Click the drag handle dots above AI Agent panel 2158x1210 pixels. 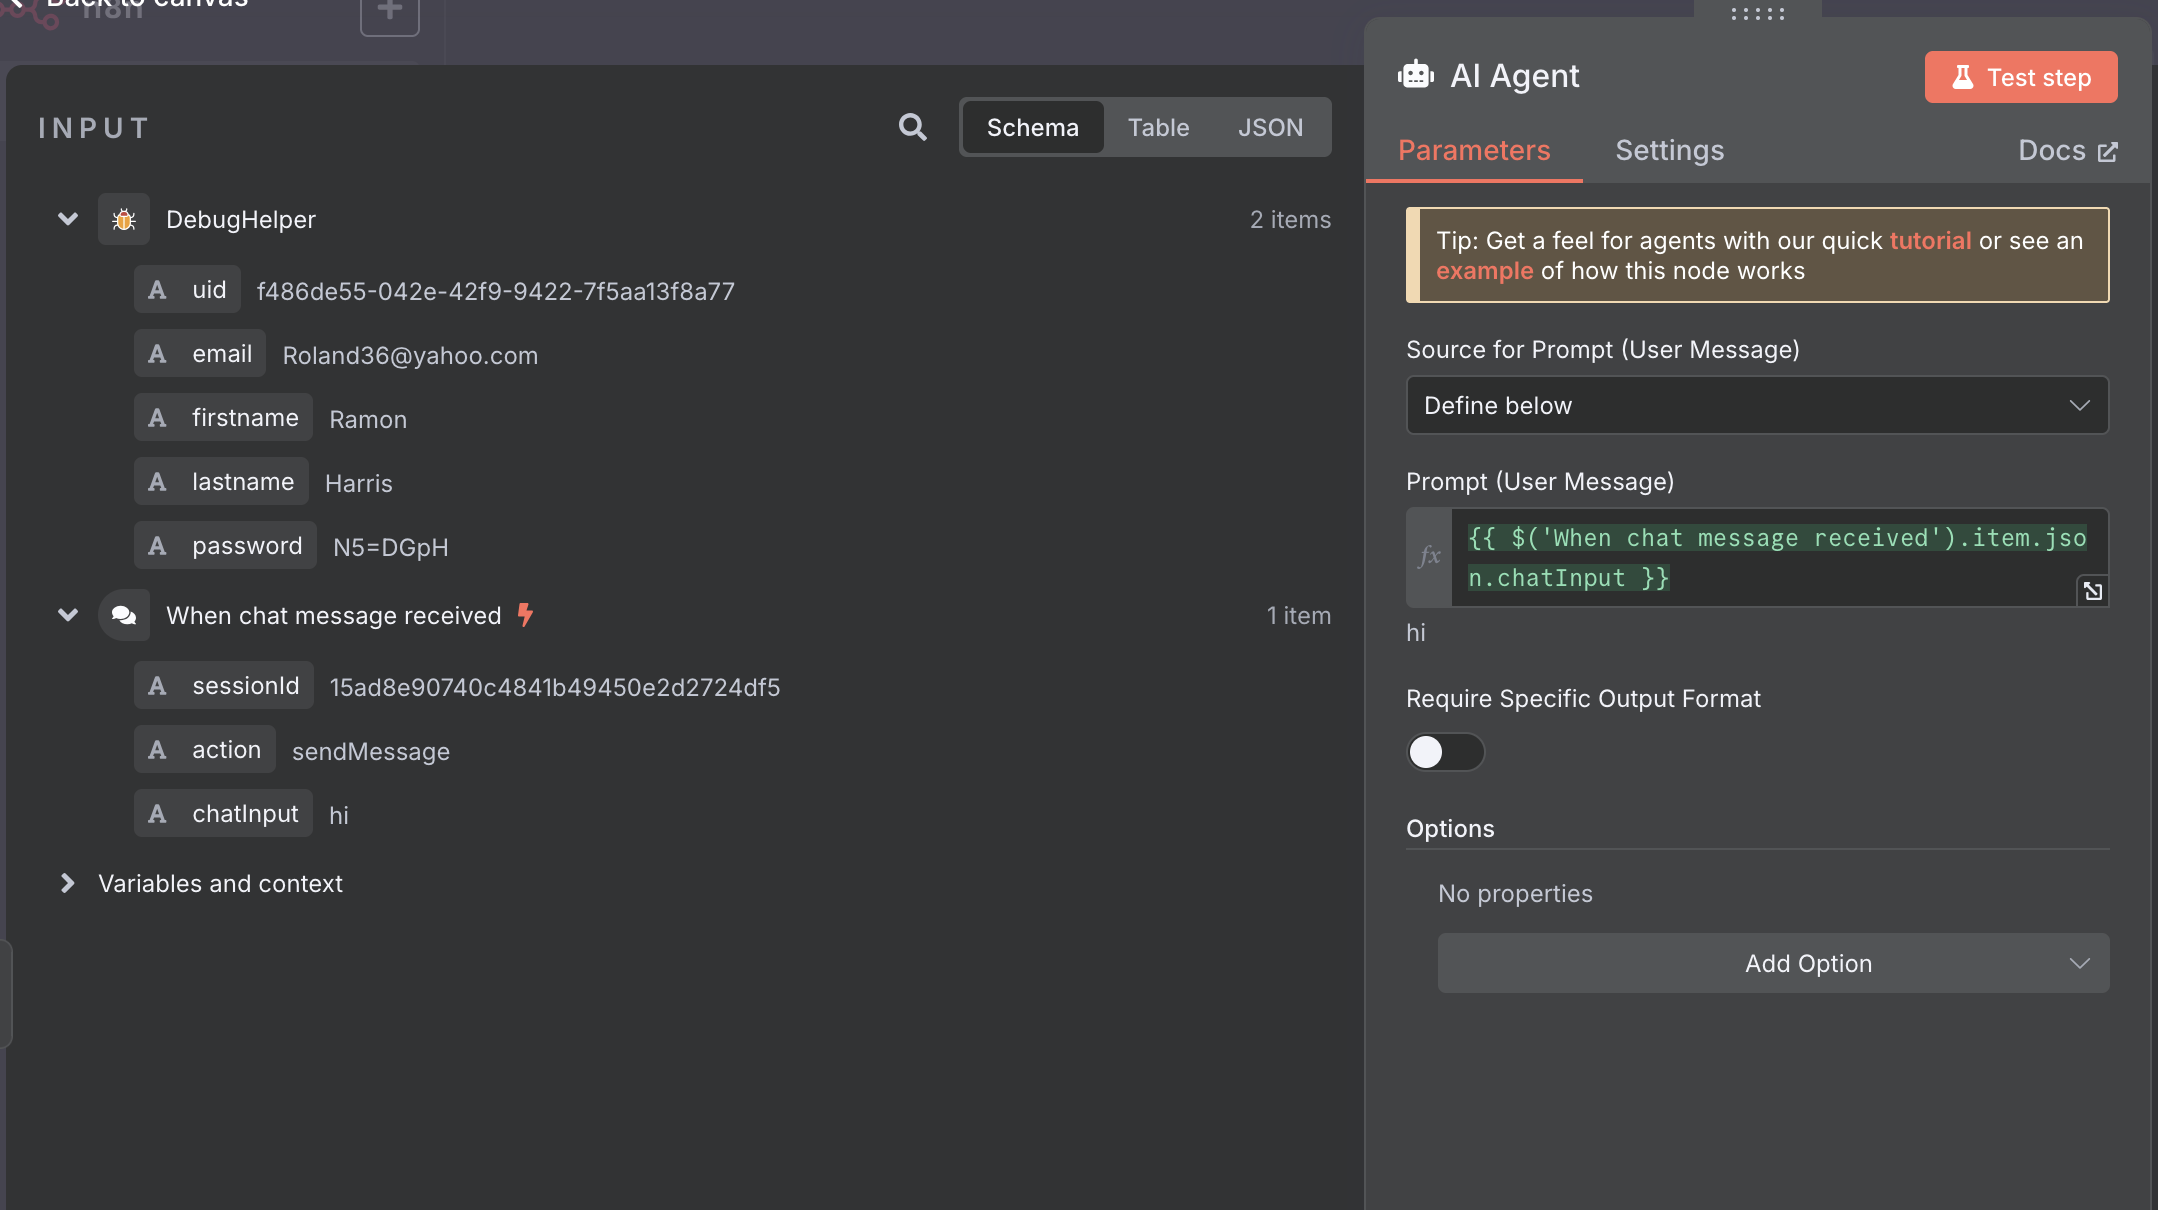click(x=1758, y=14)
